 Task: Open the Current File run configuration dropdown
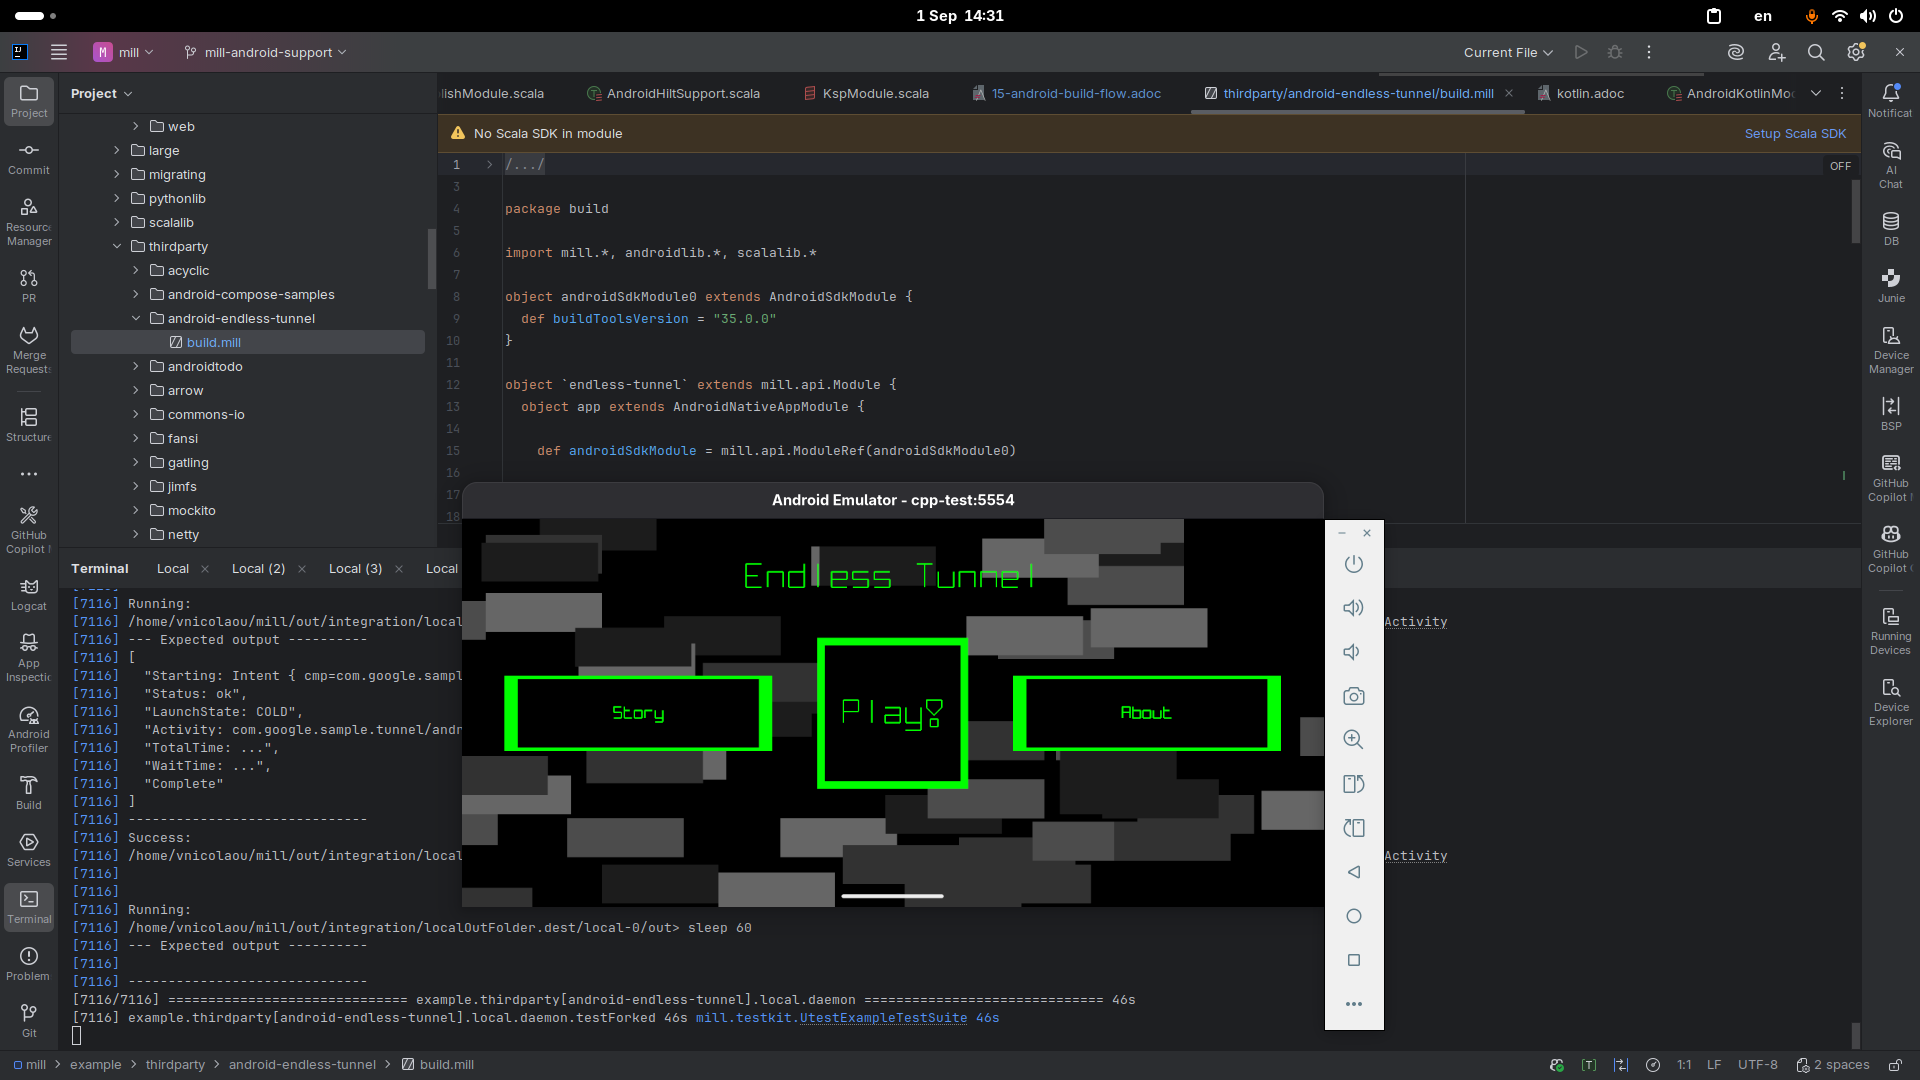(1508, 52)
